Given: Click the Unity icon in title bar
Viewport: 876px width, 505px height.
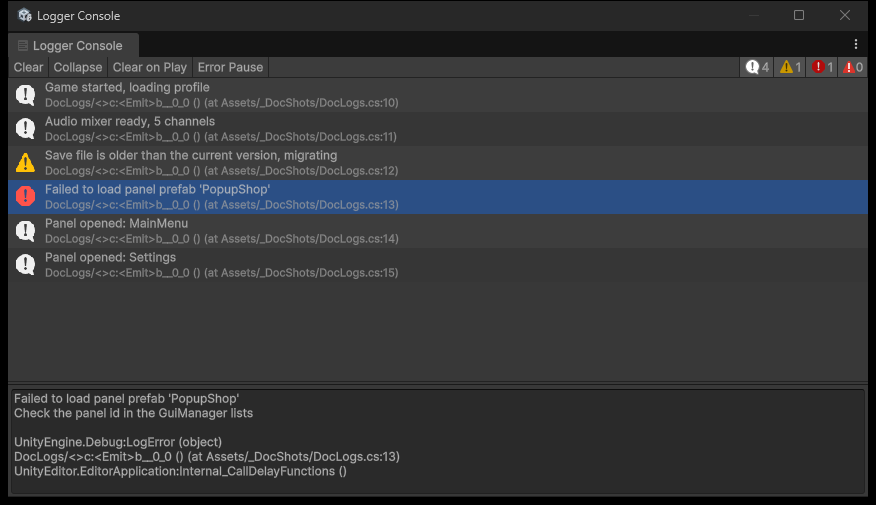Looking at the screenshot, I should pos(25,15).
